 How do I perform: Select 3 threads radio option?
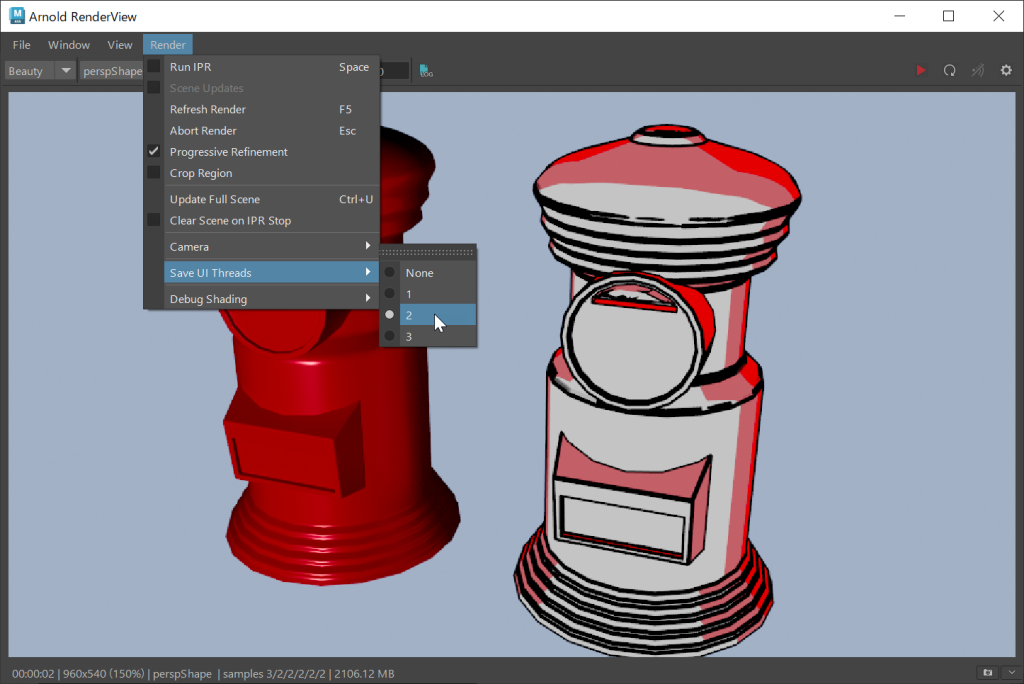click(x=428, y=336)
